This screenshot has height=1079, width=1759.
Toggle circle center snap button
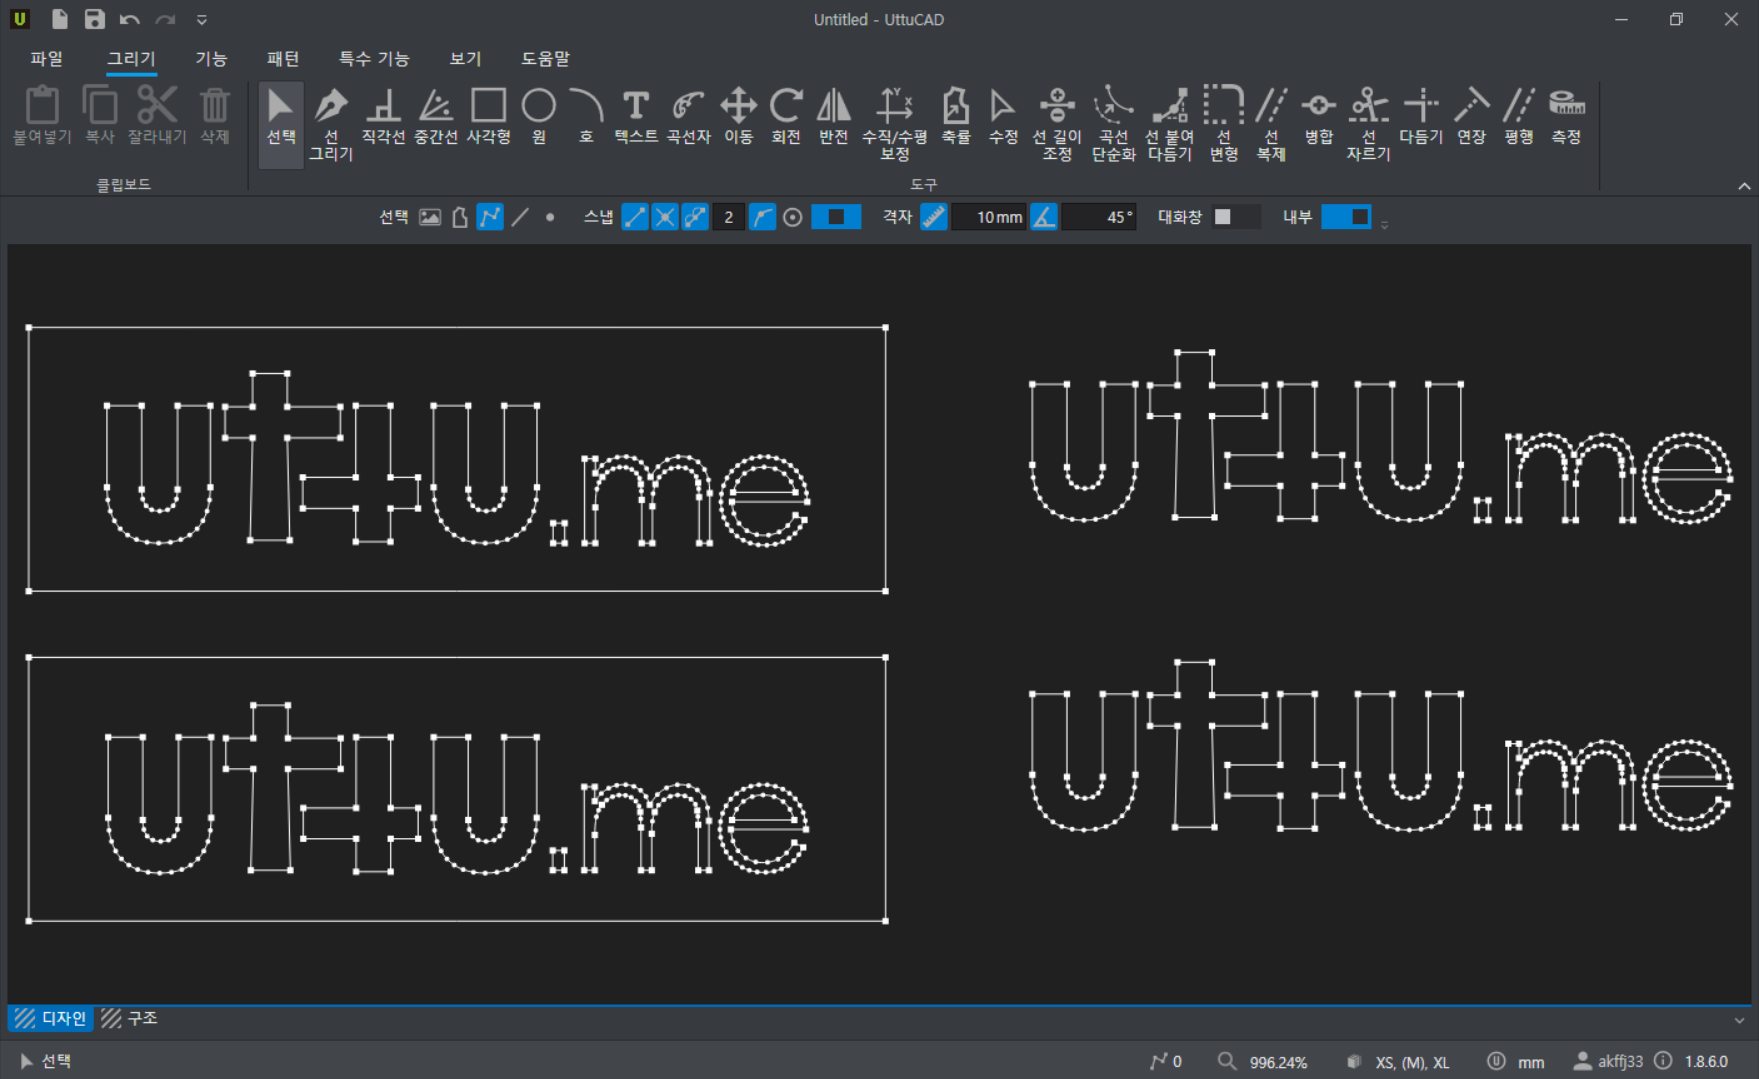[793, 217]
